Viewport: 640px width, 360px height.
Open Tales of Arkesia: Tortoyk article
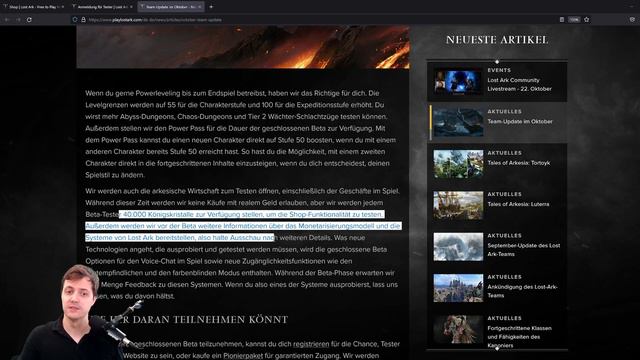click(518, 163)
